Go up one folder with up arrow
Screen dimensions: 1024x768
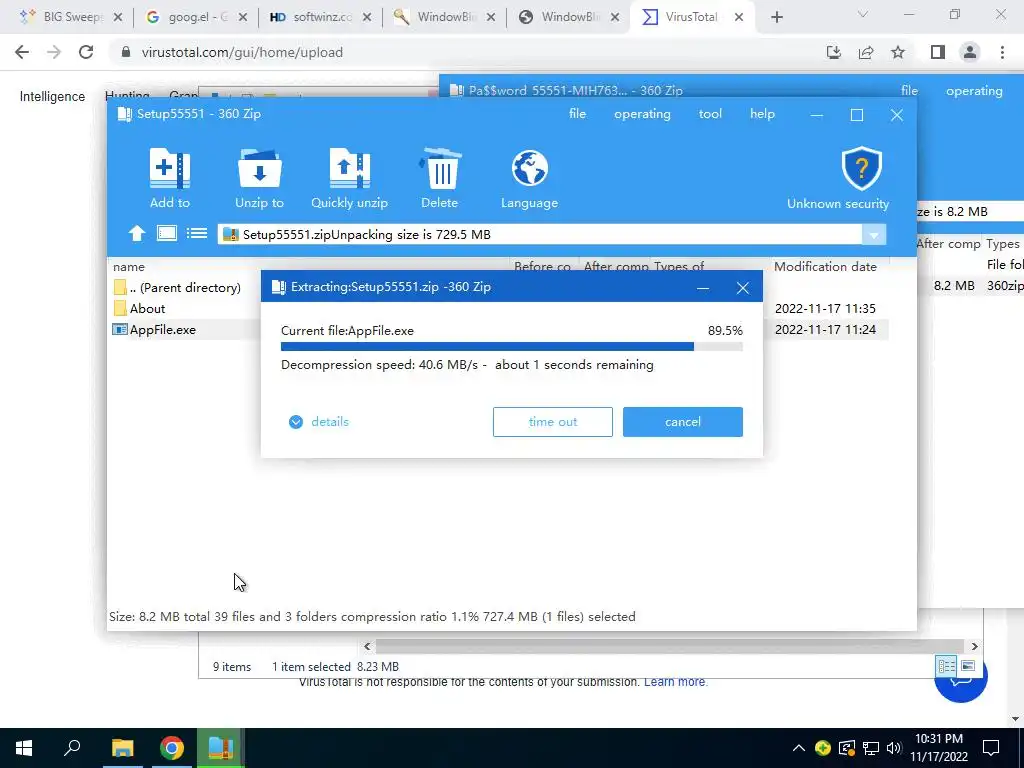click(136, 234)
